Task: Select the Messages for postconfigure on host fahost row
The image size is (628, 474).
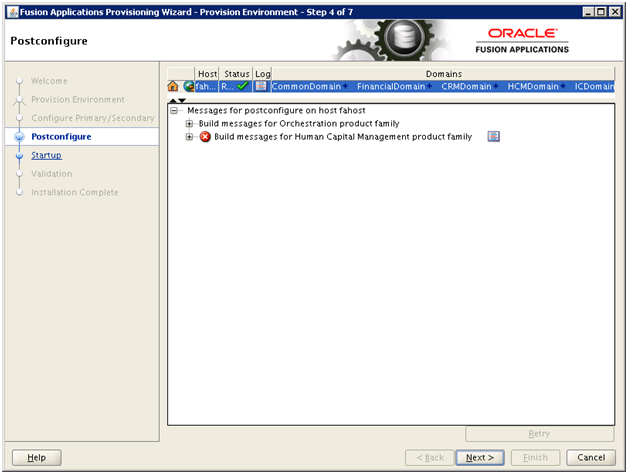Action: (x=276, y=111)
